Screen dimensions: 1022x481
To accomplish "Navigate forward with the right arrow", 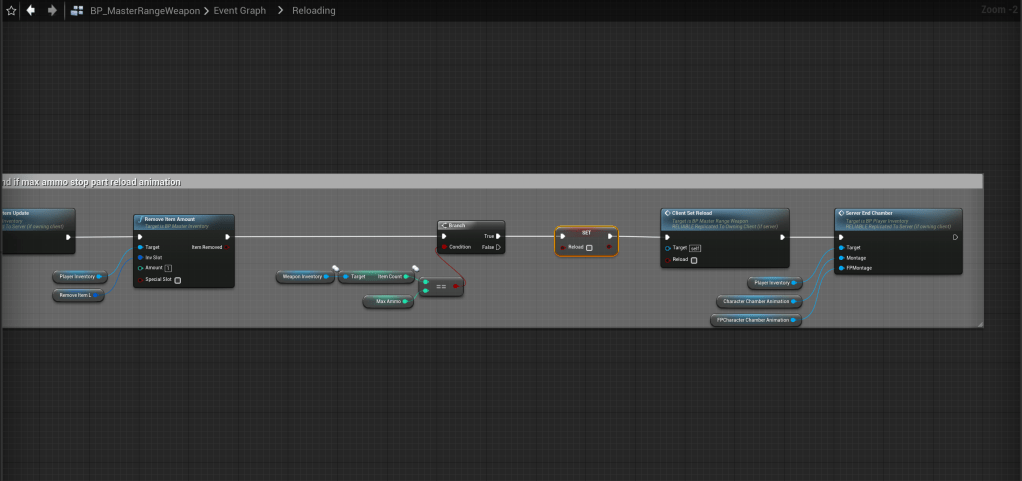I will point(52,11).
